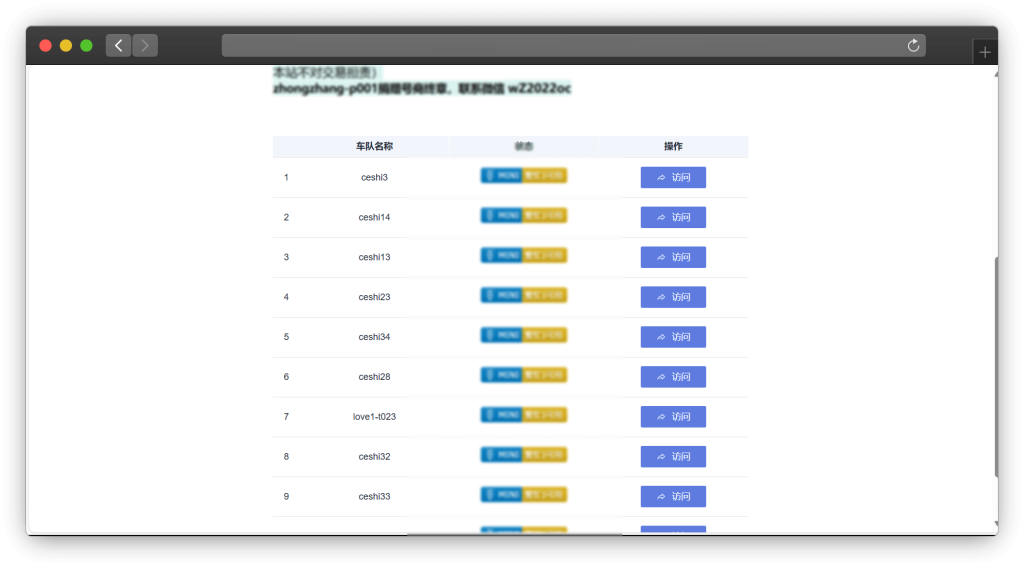Viewport: 1024px width, 562px height.
Task: Visit love1-t023 using its 访问 button
Action: (673, 417)
